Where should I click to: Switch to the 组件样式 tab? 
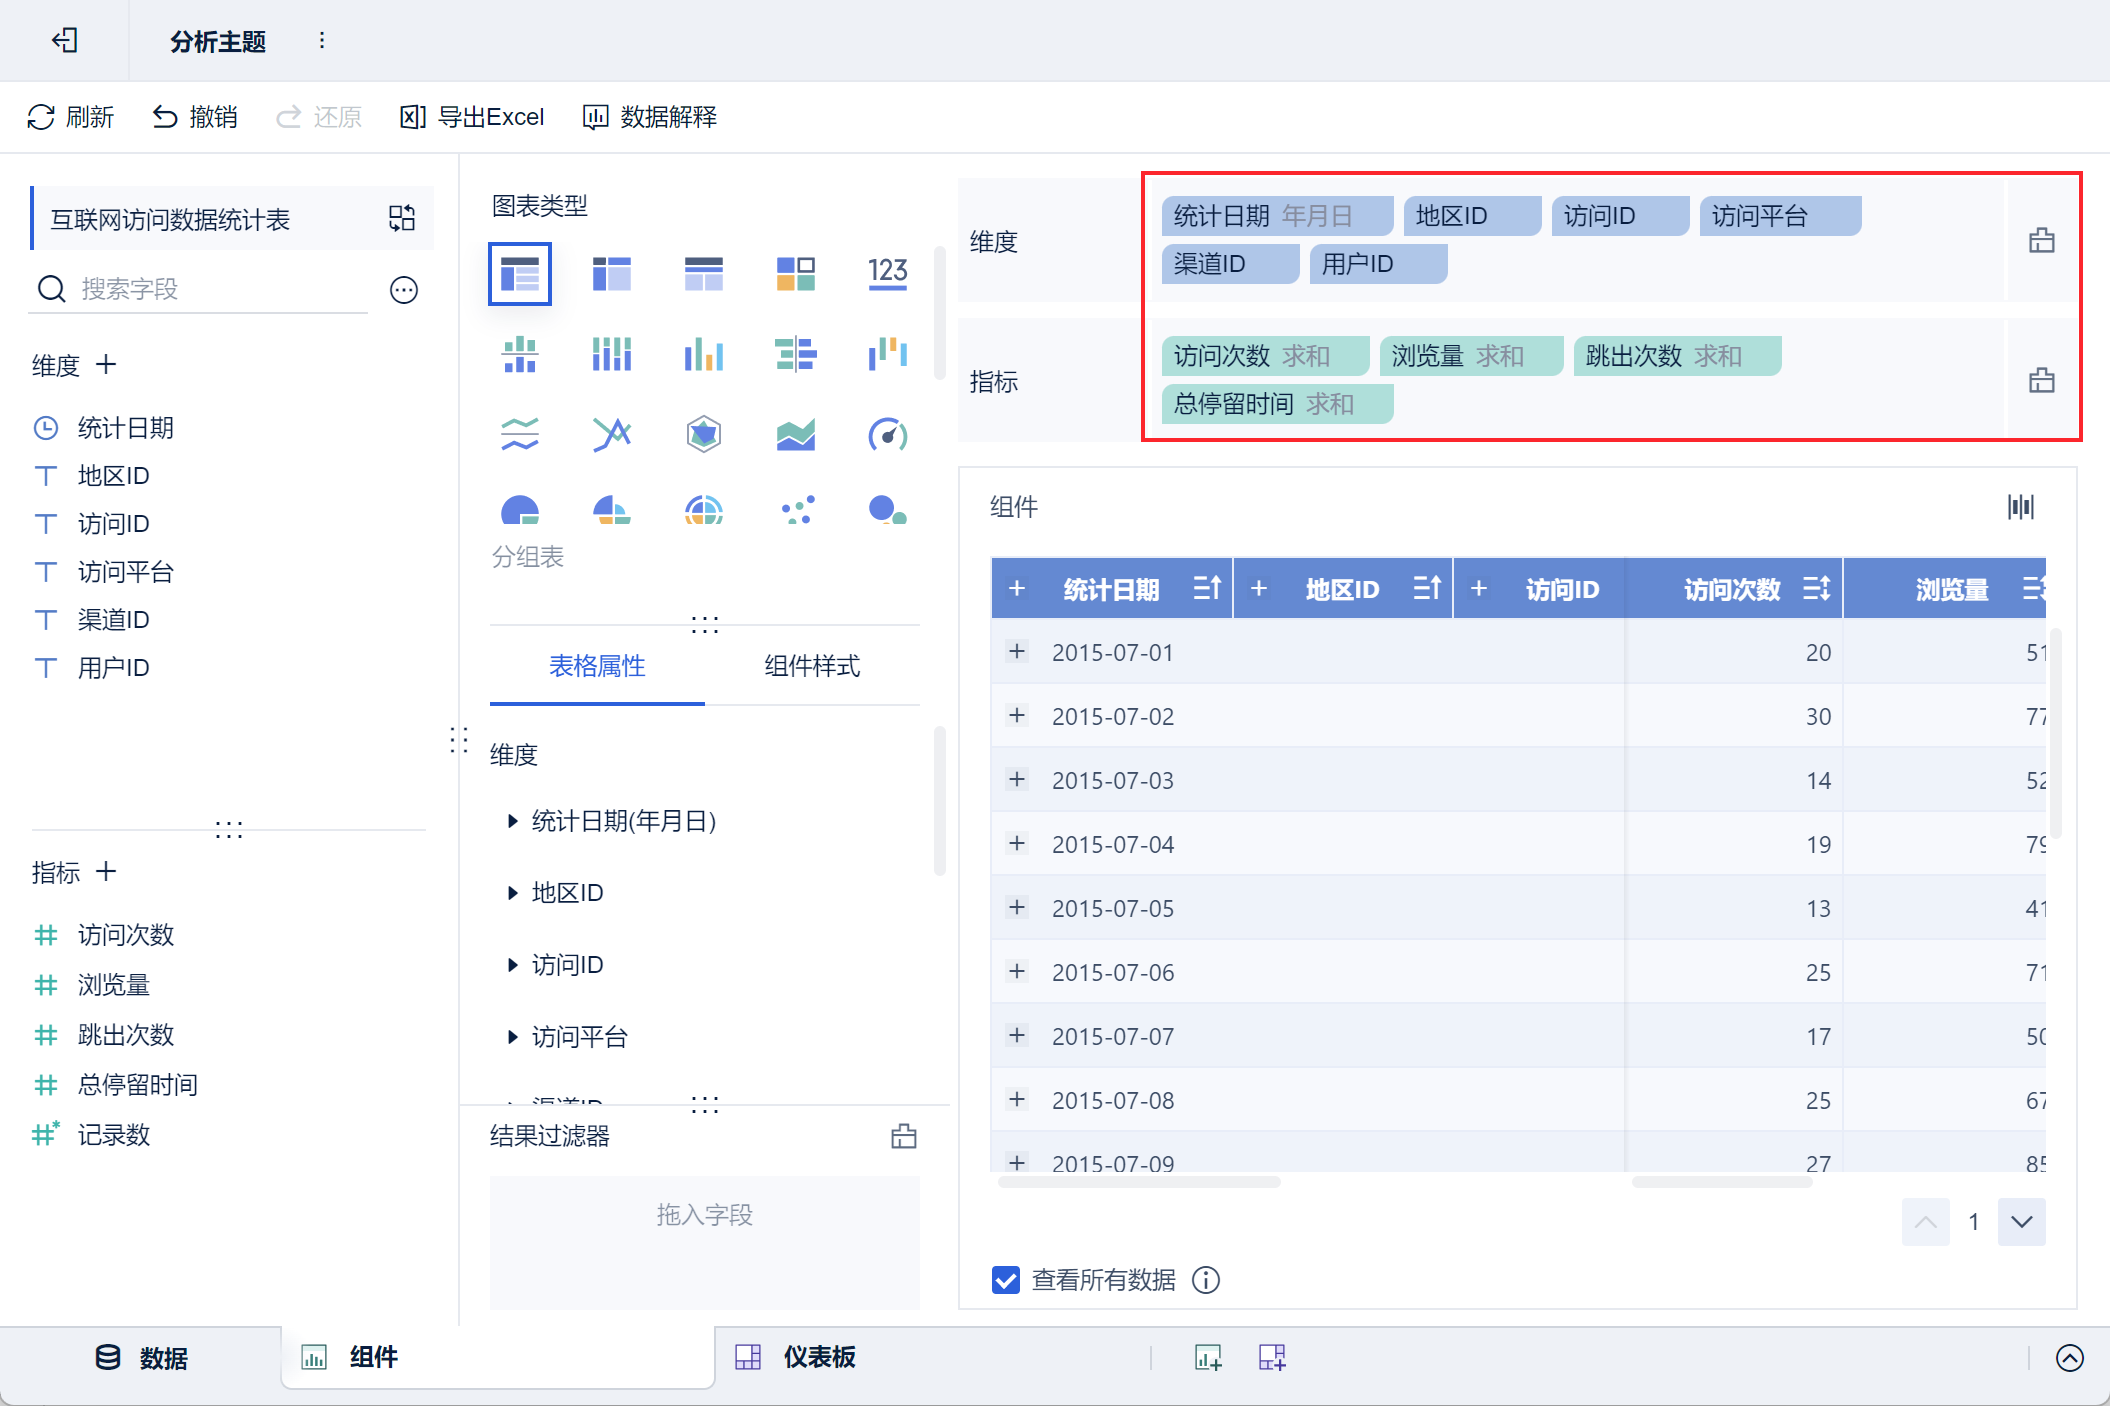(811, 666)
